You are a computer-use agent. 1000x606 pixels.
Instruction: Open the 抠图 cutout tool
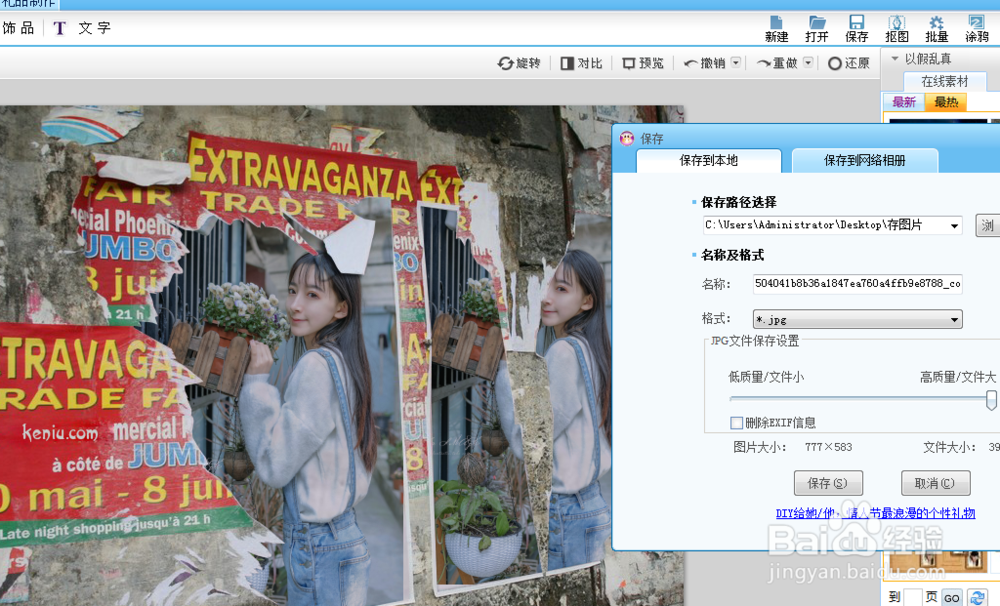coord(897,29)
